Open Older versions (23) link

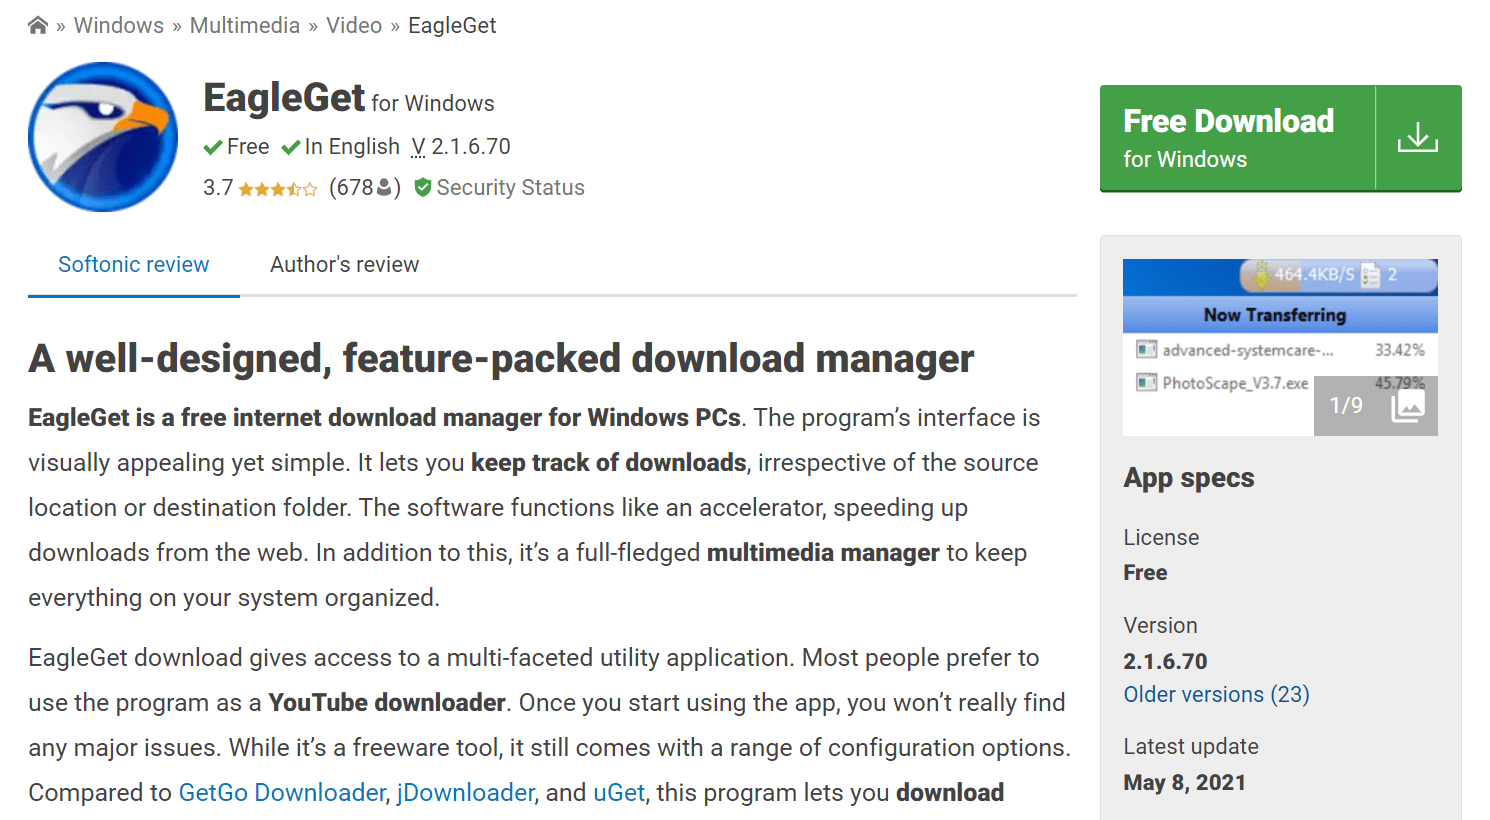pyautogui.click(x=1217, y=694)
